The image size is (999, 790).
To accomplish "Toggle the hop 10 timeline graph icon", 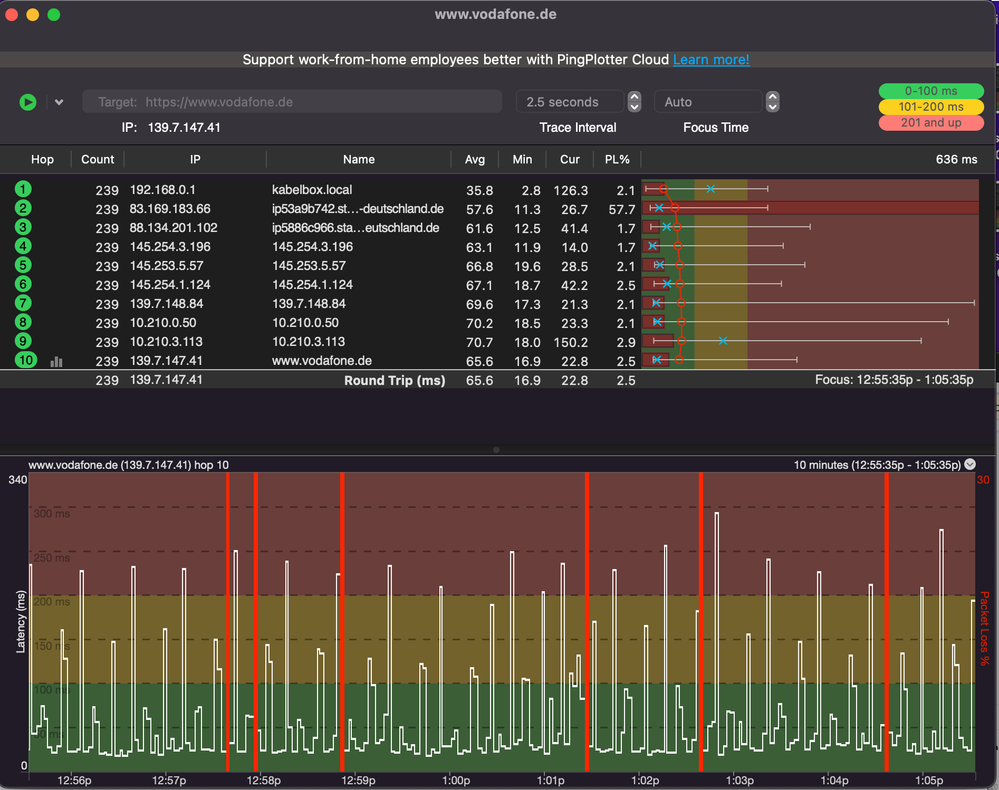I will pyautogui.click(x=57, y=362).
